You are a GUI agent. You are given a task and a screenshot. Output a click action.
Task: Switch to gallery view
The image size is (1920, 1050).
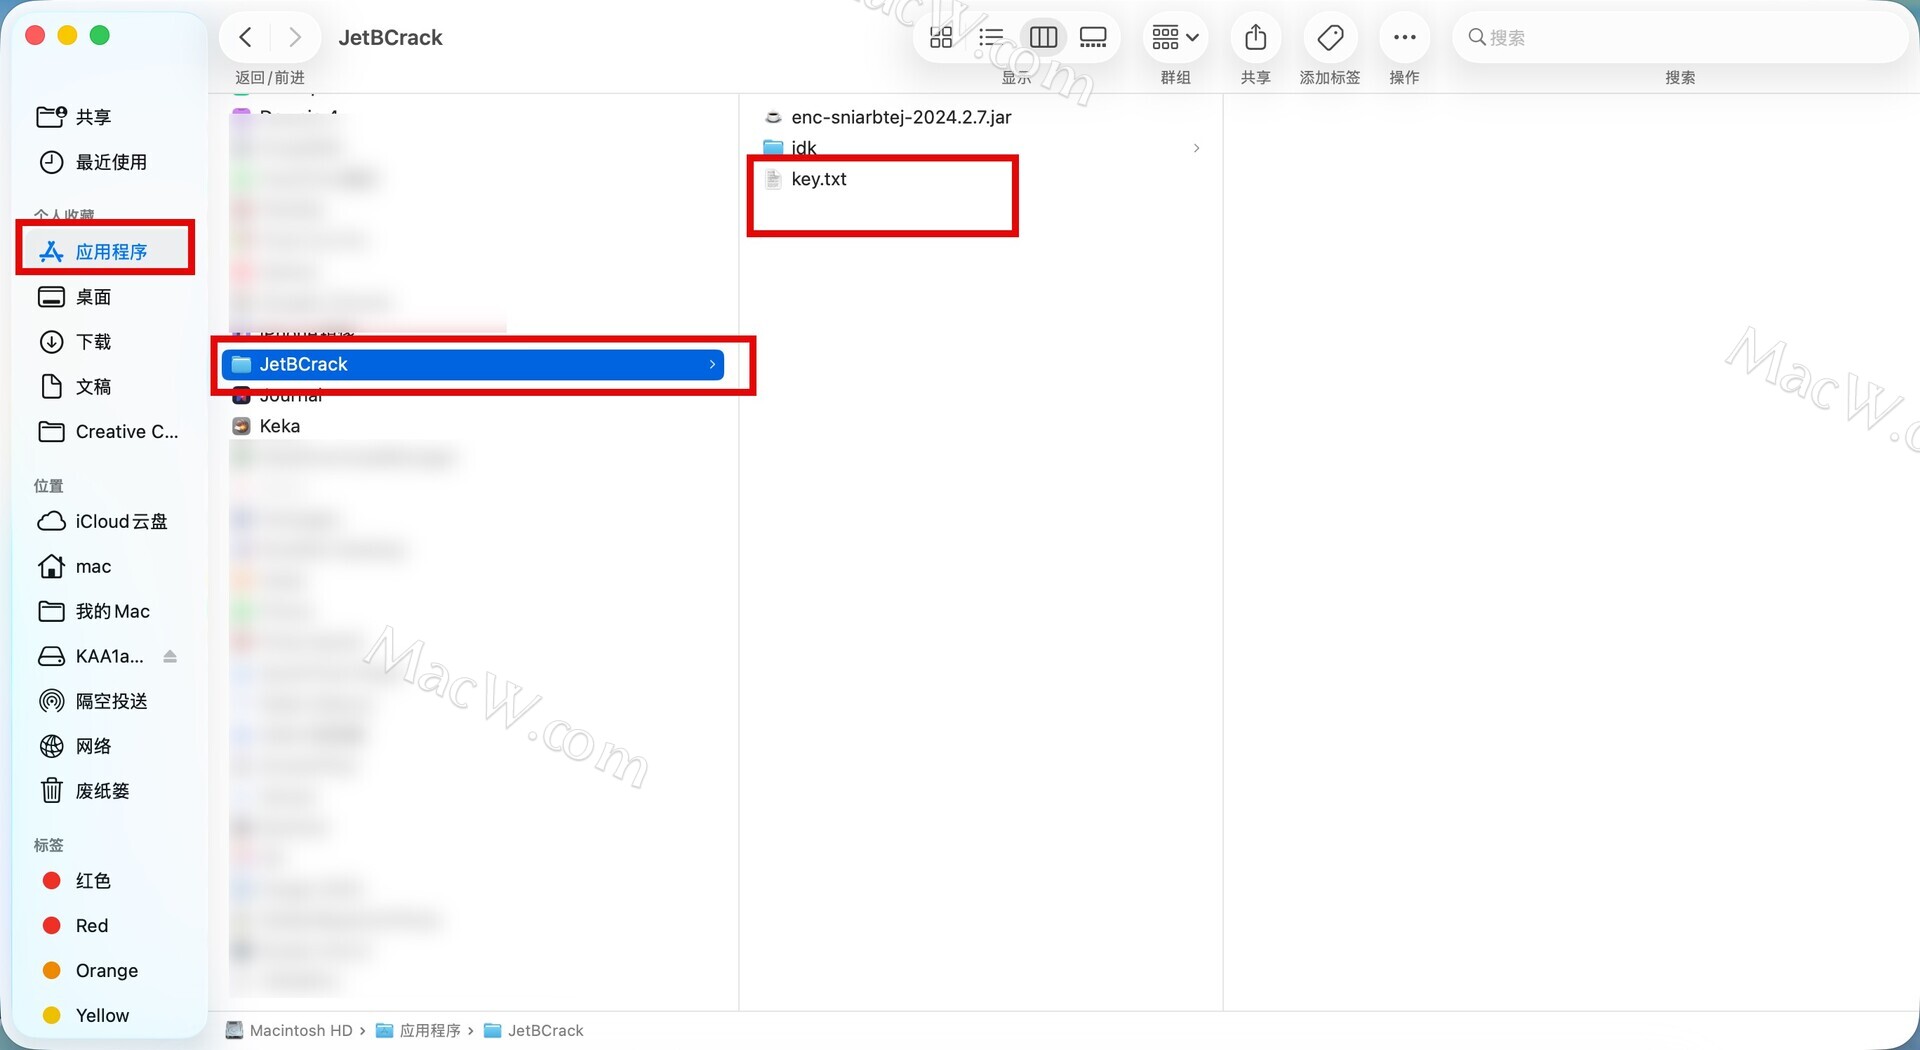point(1094,38)
